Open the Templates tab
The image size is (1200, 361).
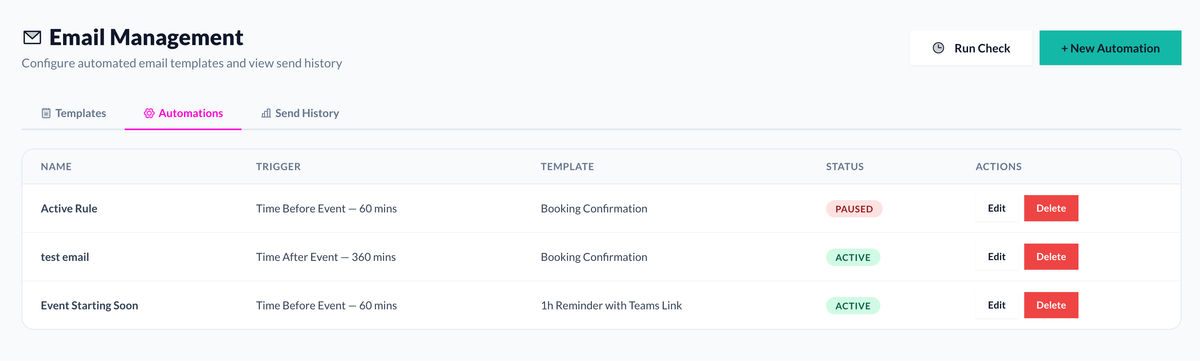(73, 113)
